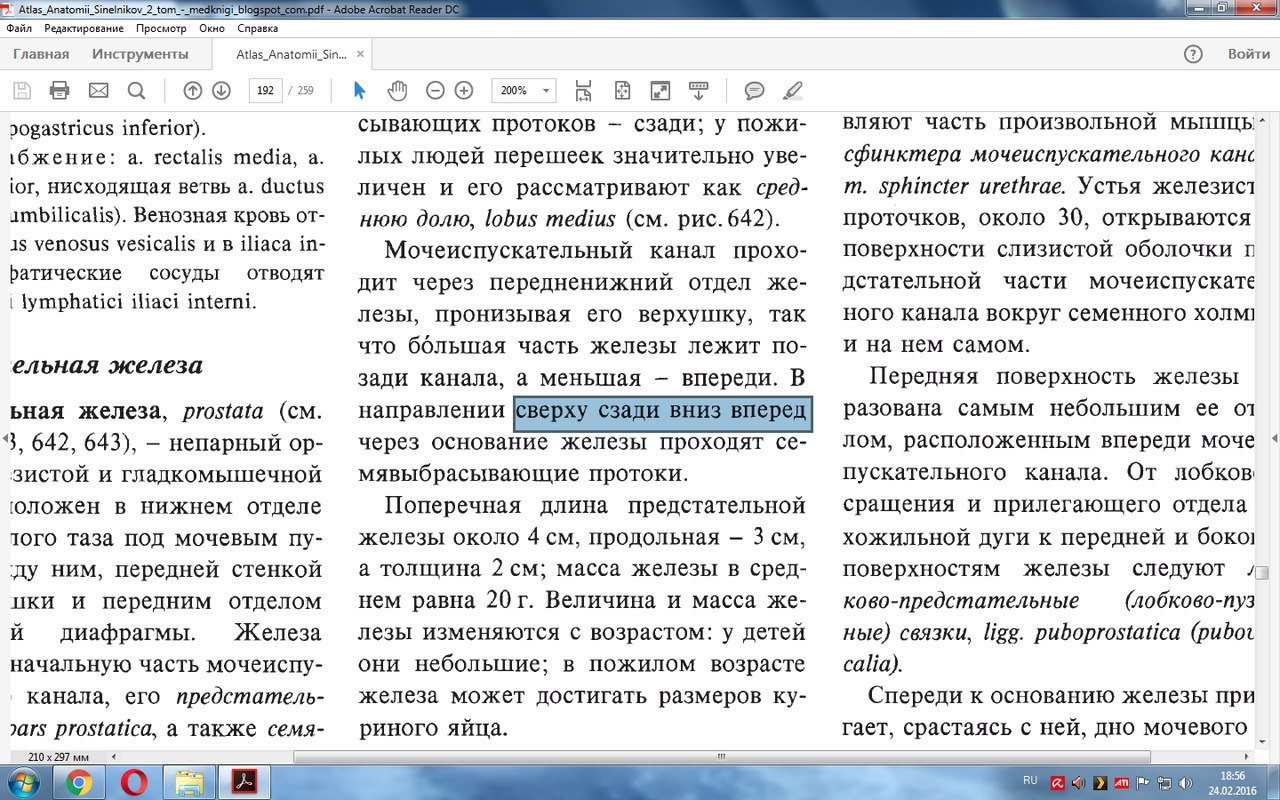Zoom out with the minus button
This screenshot has width=1280, height=800.
[x=435, y=91]
